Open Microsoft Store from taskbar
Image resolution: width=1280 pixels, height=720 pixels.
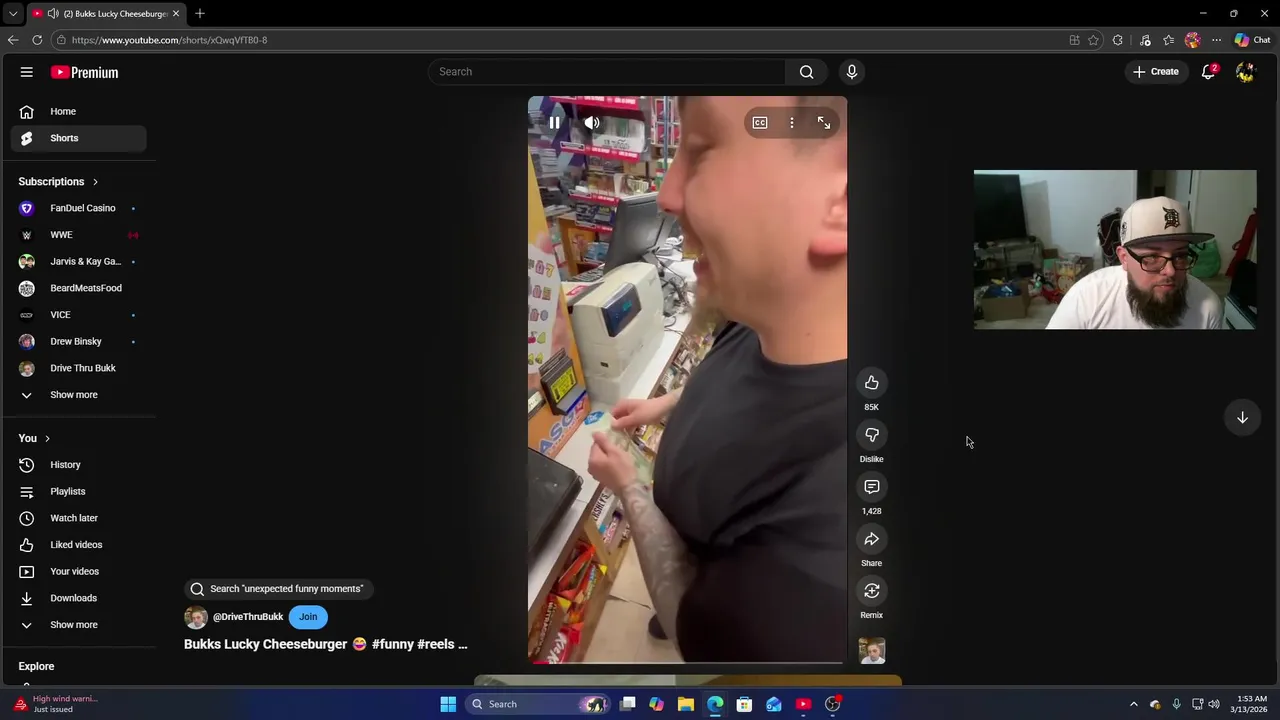click(744, 704)
